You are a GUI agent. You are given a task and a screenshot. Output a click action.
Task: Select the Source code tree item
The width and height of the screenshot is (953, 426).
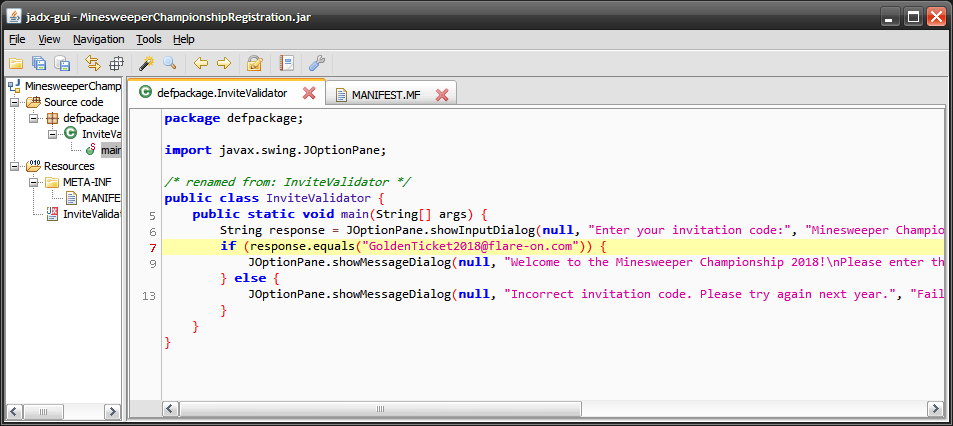point(74,102)
